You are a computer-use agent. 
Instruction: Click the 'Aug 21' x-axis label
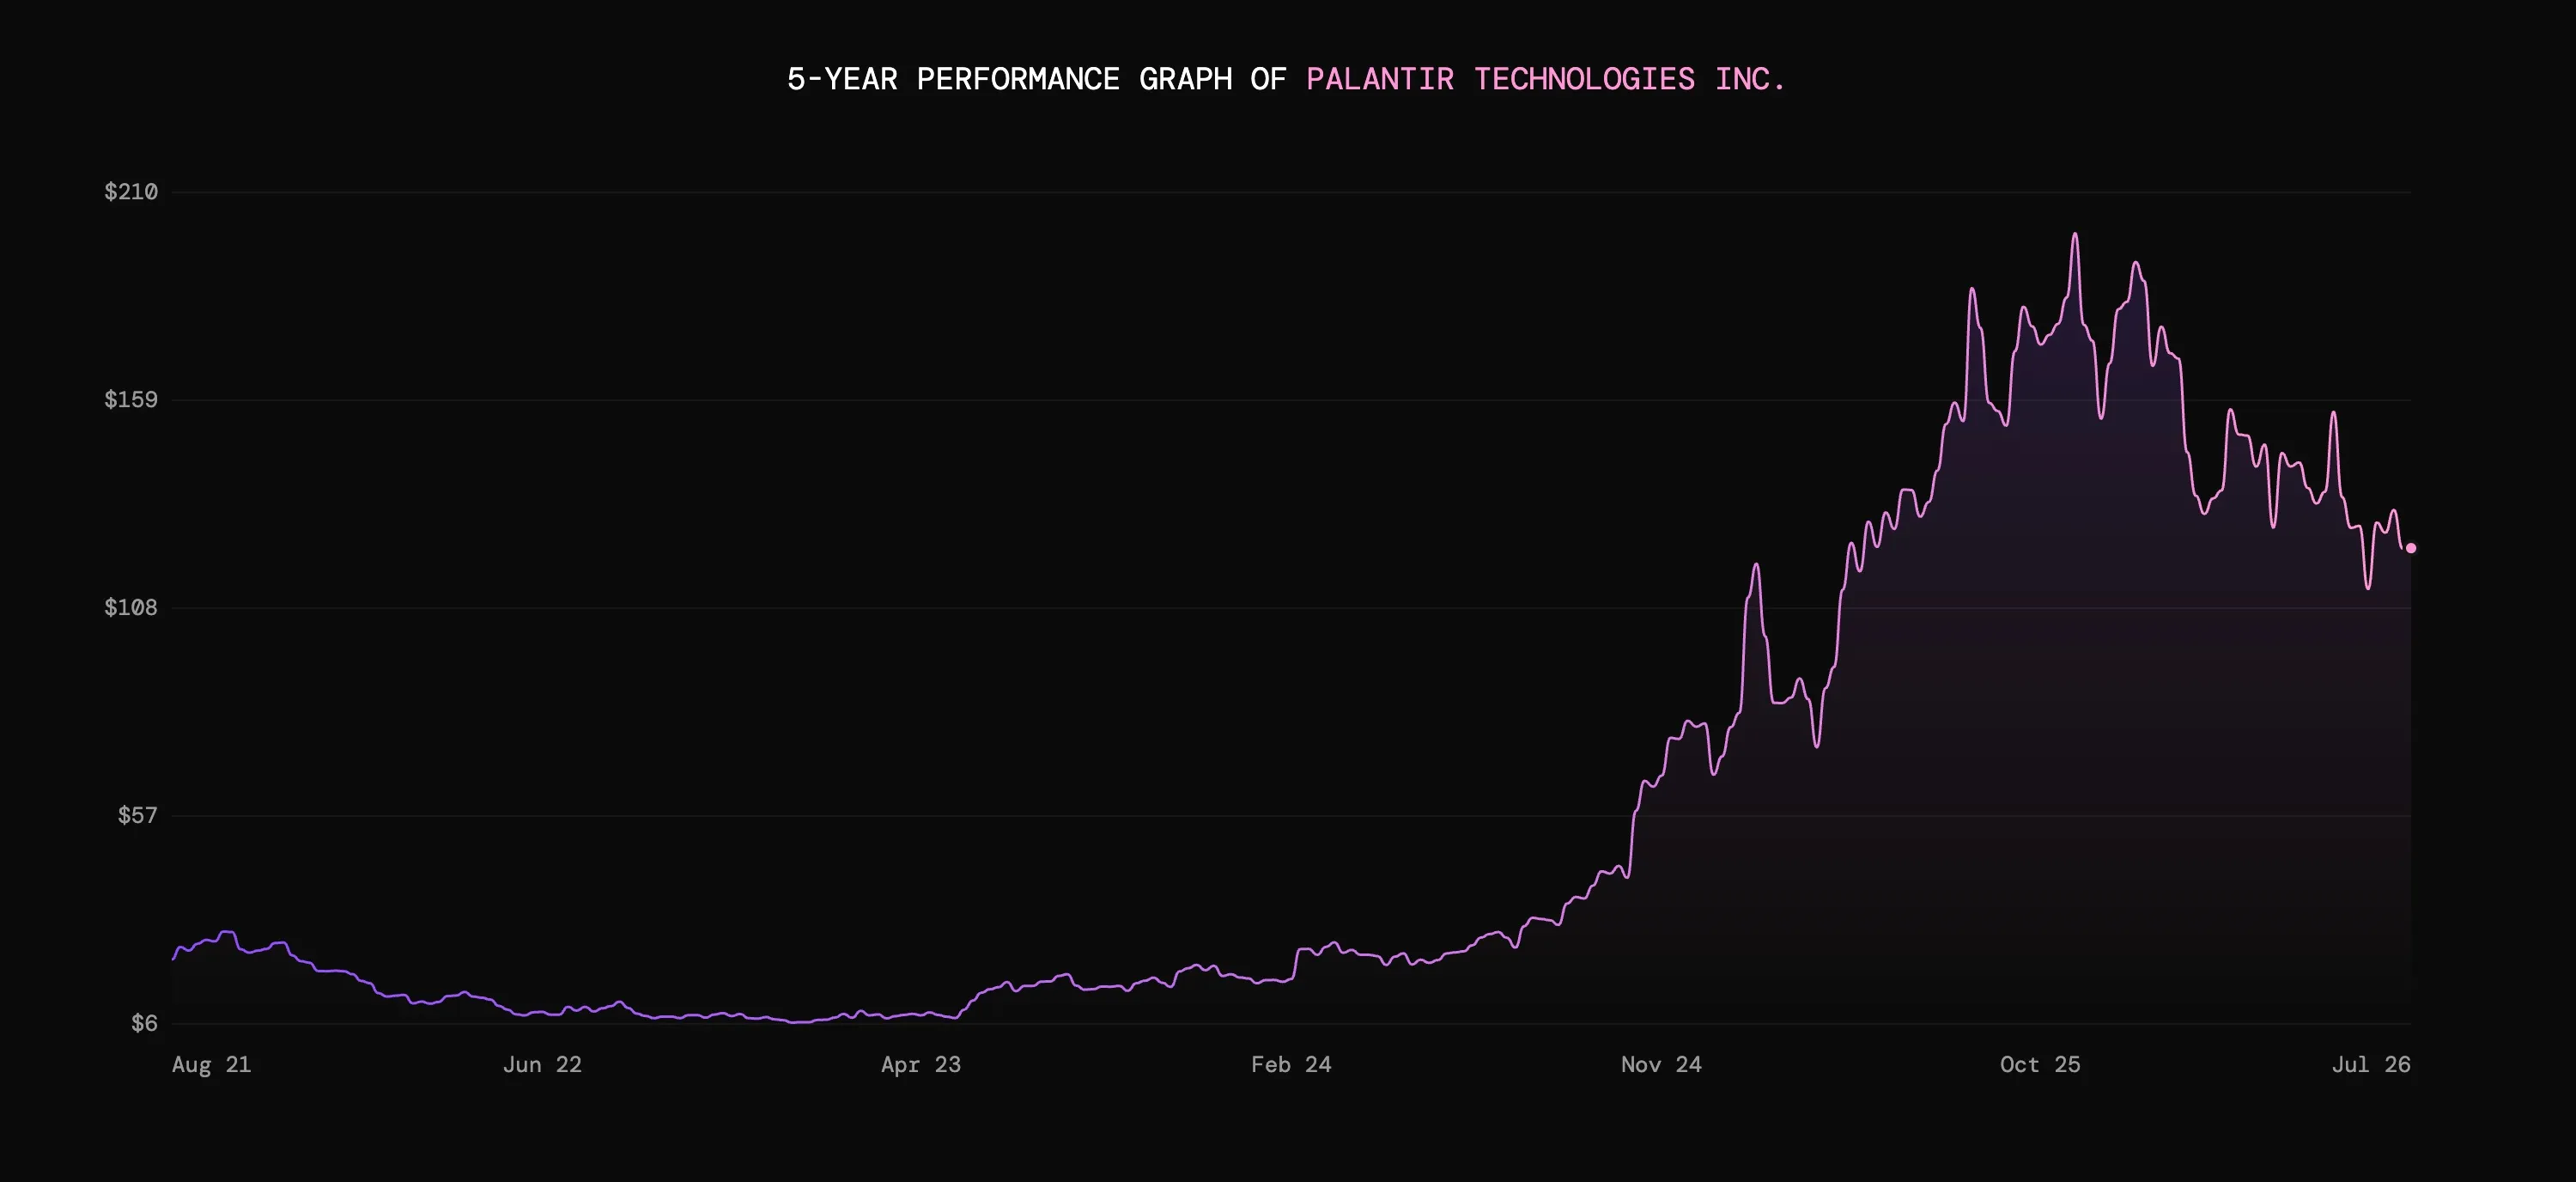click(211, 1064)
